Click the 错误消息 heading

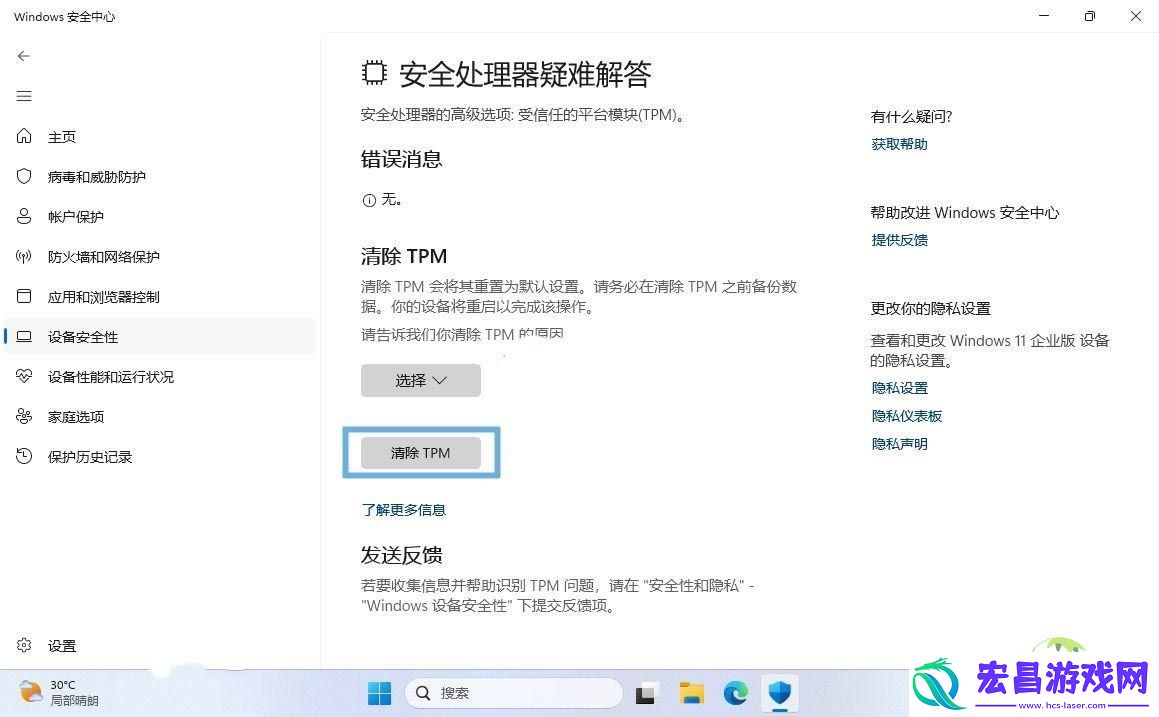pyautogui.click(x=401, y=159)
